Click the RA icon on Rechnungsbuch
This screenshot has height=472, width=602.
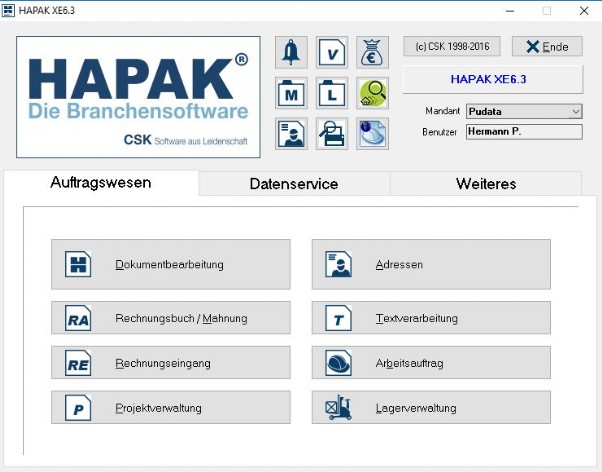click(x=78, y=318)
